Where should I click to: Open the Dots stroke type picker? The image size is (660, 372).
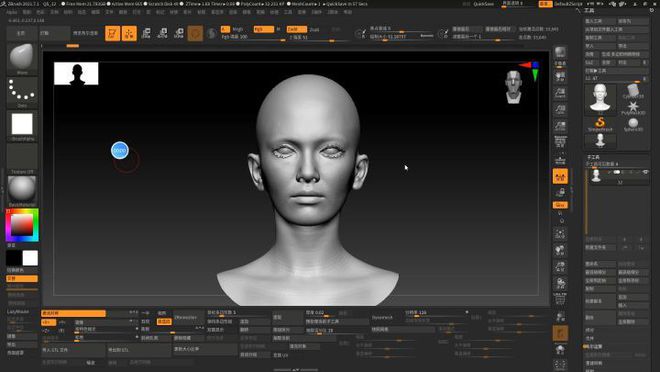[x=22, y=92]
